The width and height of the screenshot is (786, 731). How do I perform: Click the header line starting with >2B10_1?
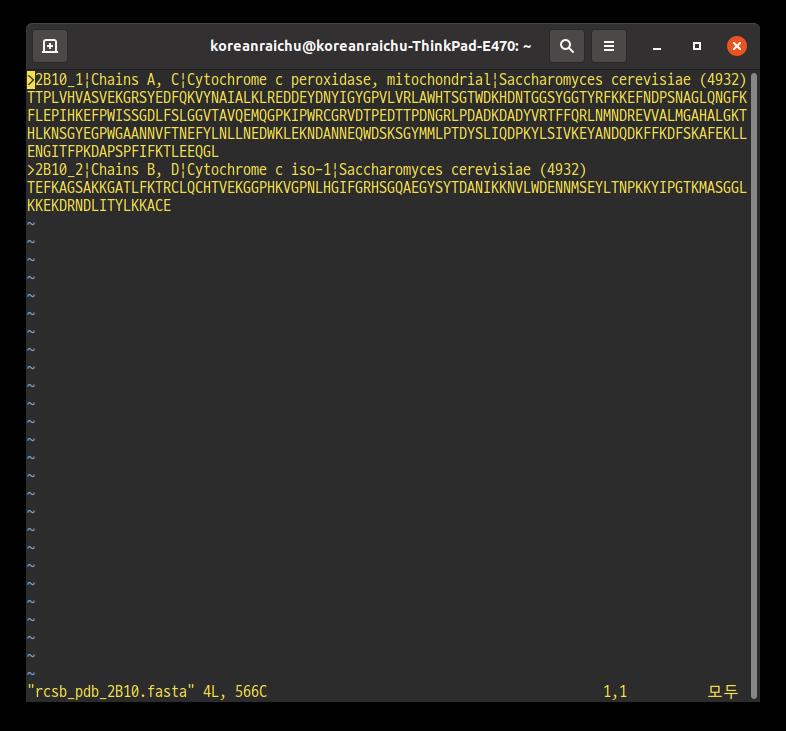(386, 80)
